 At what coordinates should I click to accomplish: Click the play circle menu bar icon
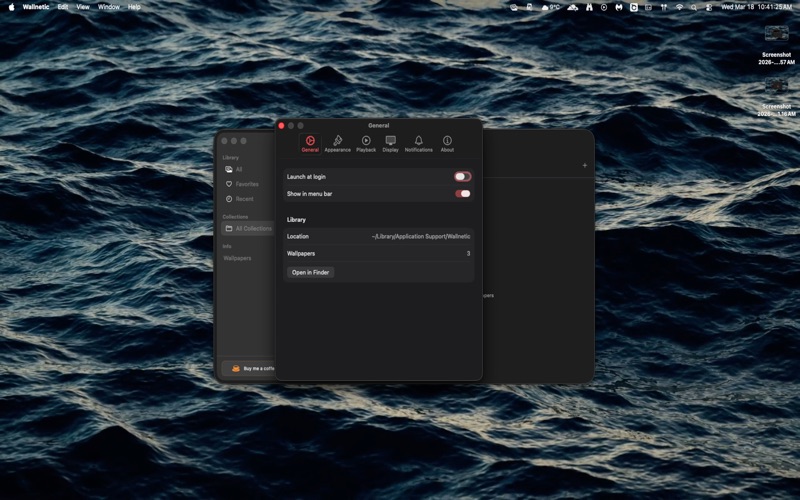pyautogui.click(x=604, y=7)
